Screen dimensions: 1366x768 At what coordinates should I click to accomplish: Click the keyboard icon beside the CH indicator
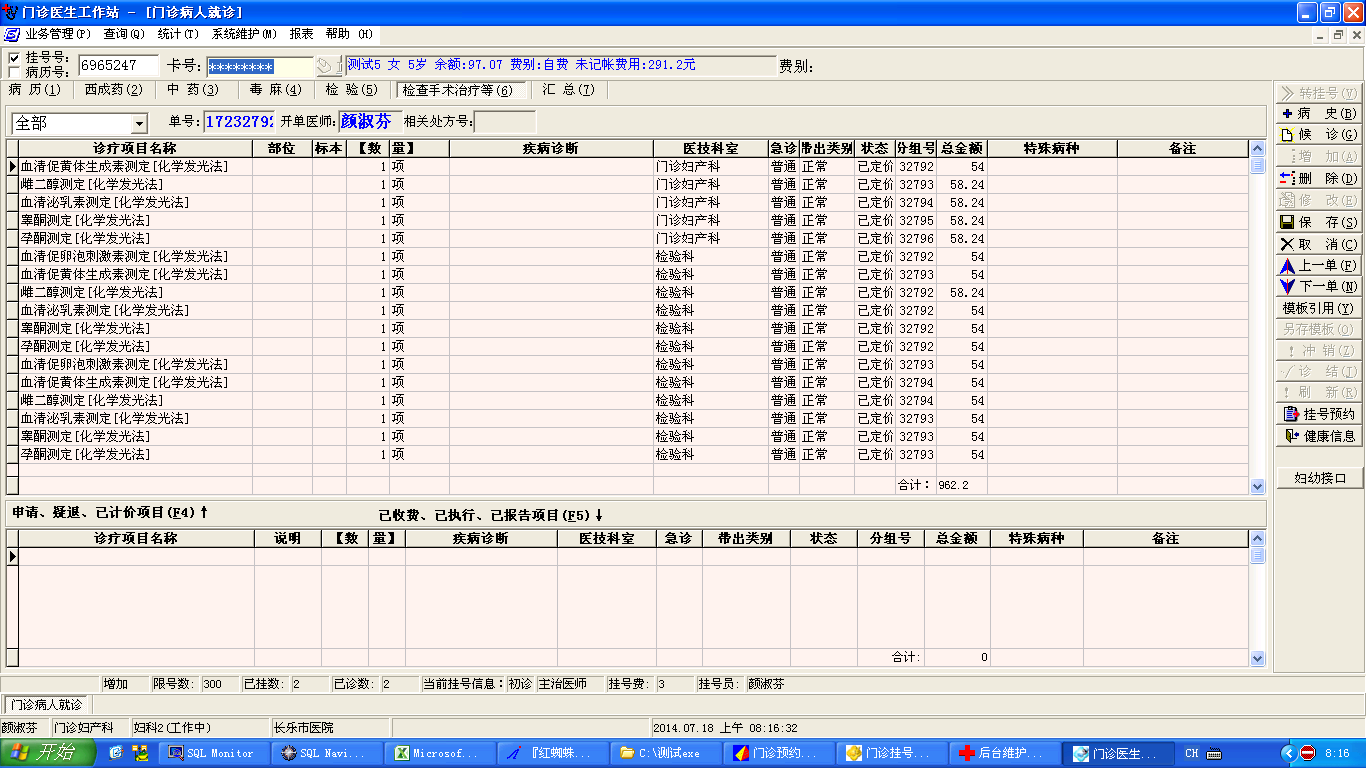[x=1213, y=753]
